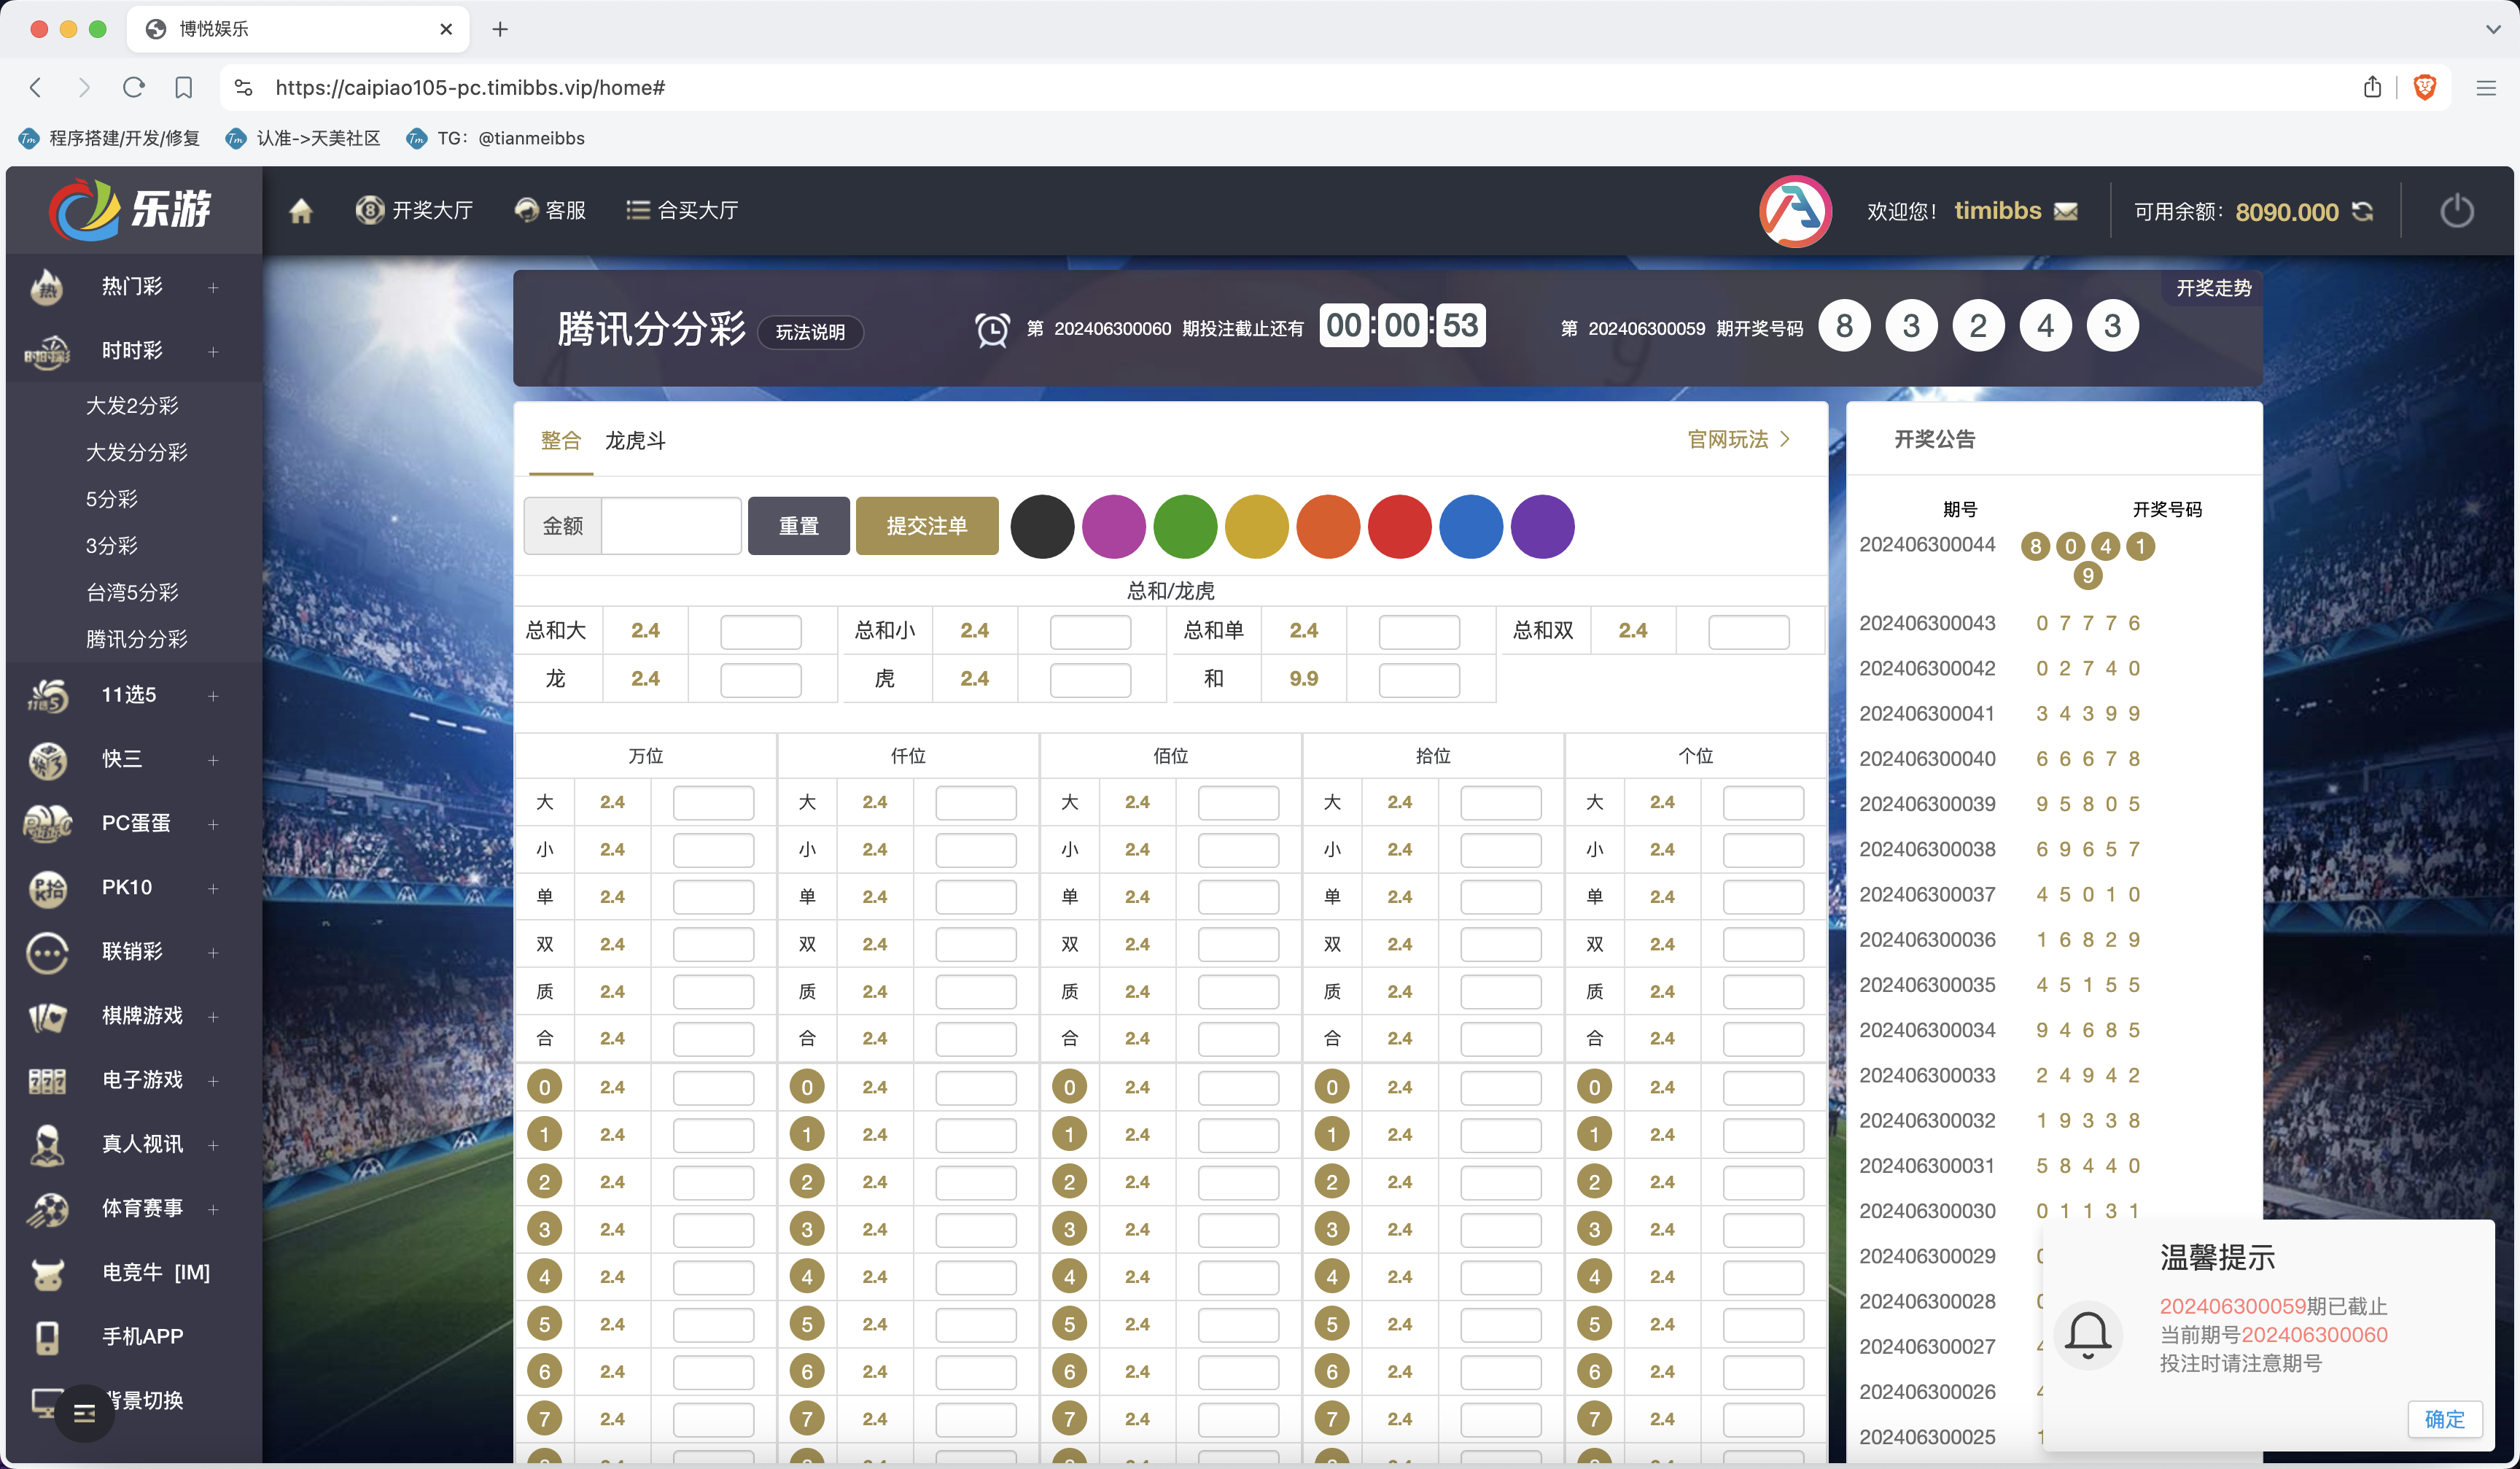The width and height of the screenshot is (2520, 1469).
Task: Click the user avatar logo
Action: pos(1795,211)
